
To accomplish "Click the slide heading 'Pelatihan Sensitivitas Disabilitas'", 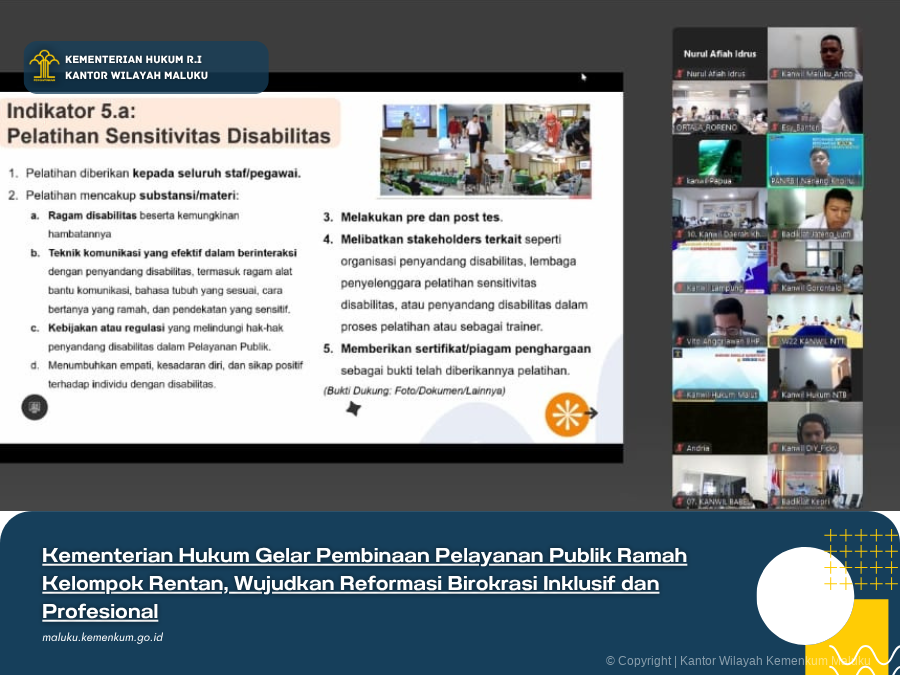I will (x=169, y=136).
